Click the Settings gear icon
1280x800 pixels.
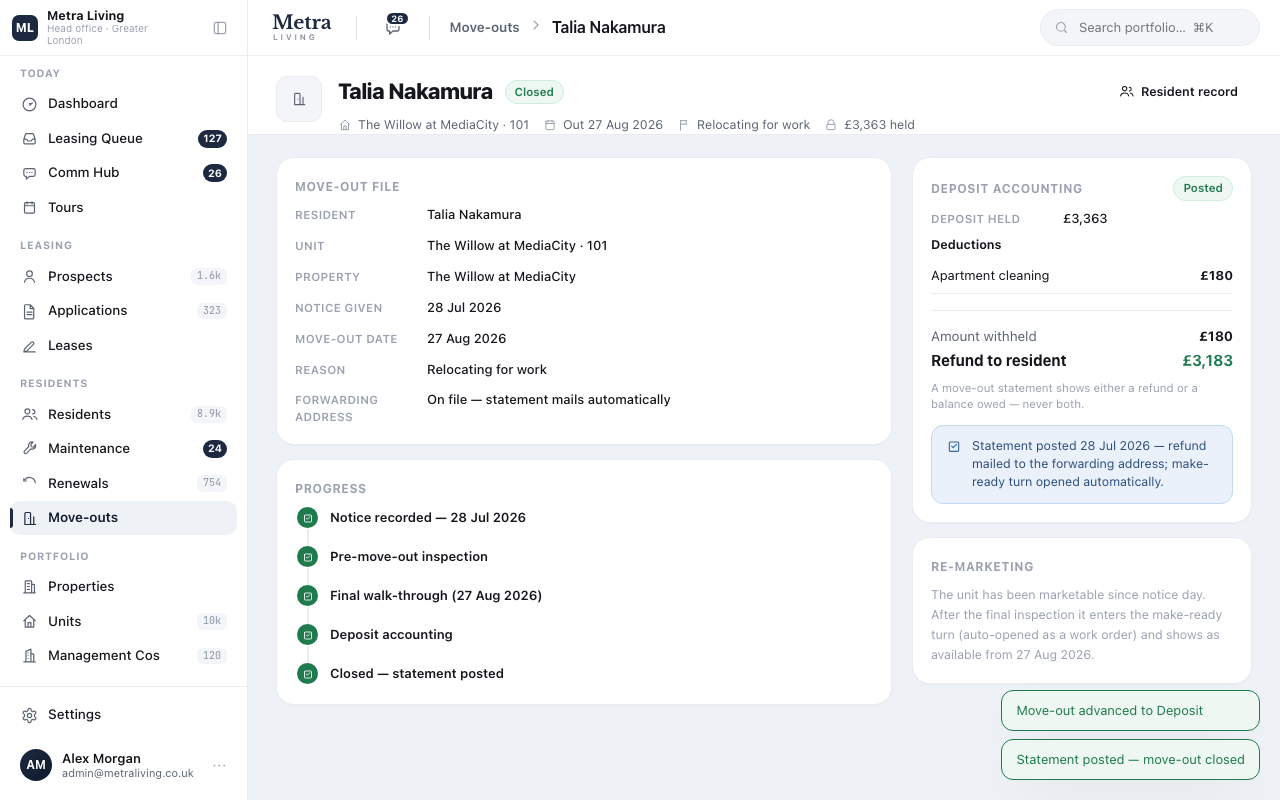[30, 715]
